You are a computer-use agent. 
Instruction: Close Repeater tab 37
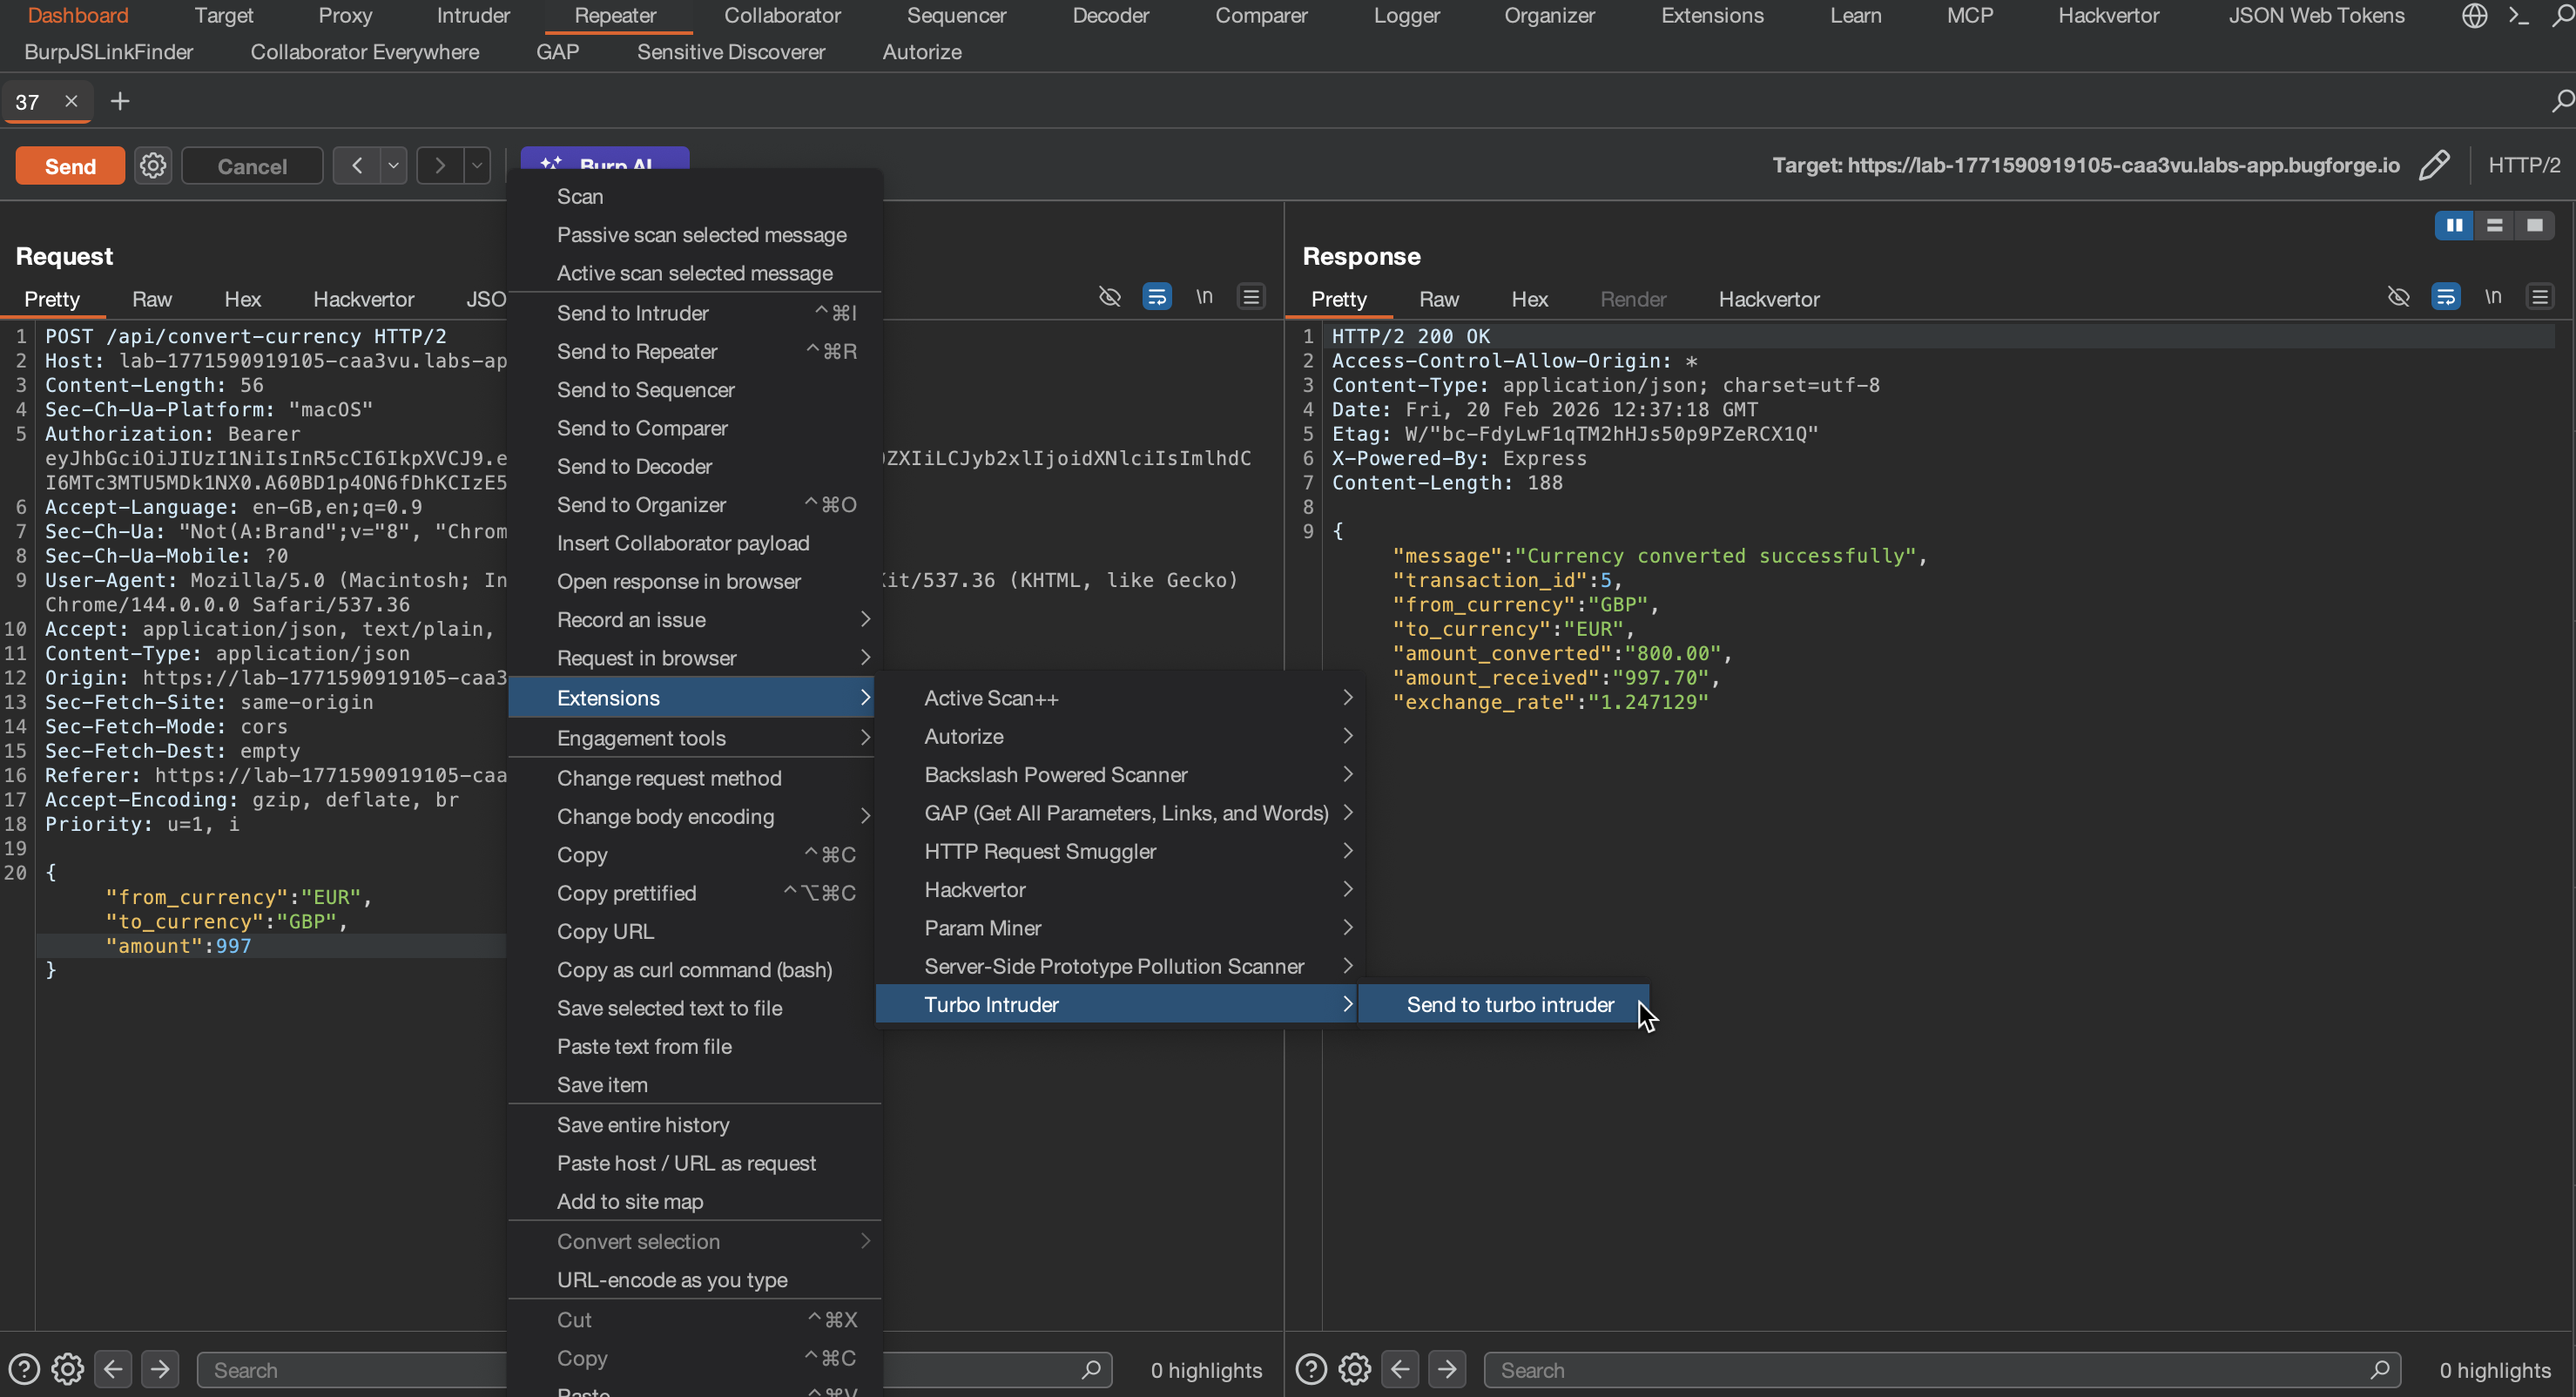click(71, 101)
